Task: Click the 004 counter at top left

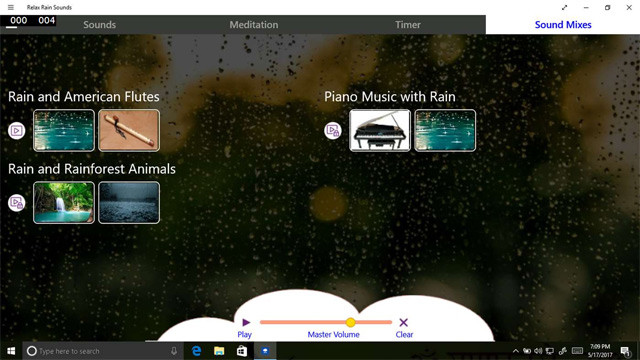Action: pos(47,20)
